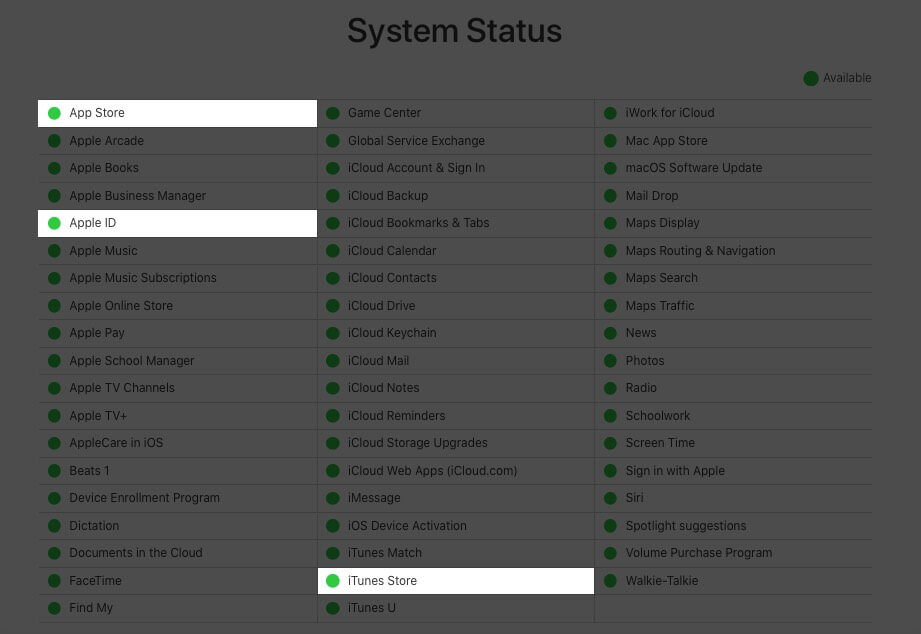The height and width of the screenshot is (634, 921).
Task: Click the iTunes Match text
Action: tap(385, 553)
